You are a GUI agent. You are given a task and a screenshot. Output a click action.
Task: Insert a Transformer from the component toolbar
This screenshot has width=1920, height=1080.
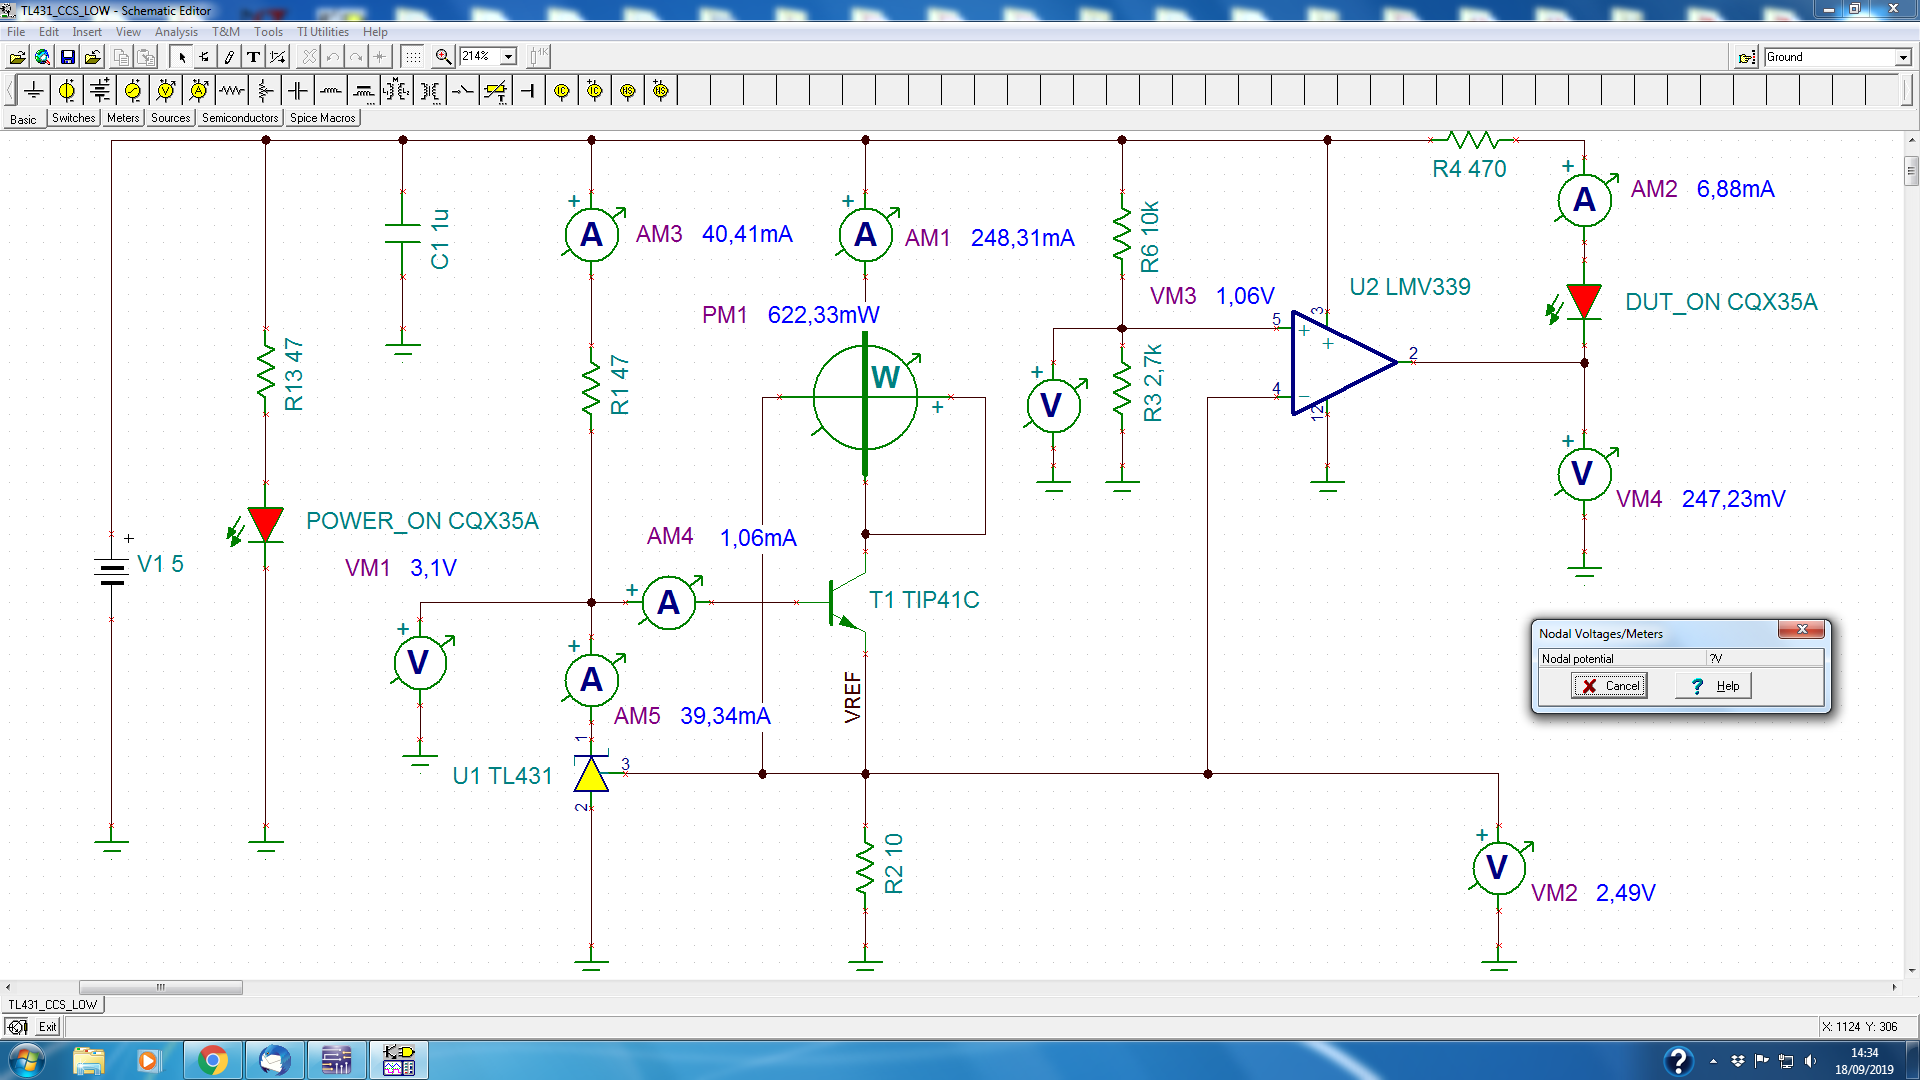point(430,91)
